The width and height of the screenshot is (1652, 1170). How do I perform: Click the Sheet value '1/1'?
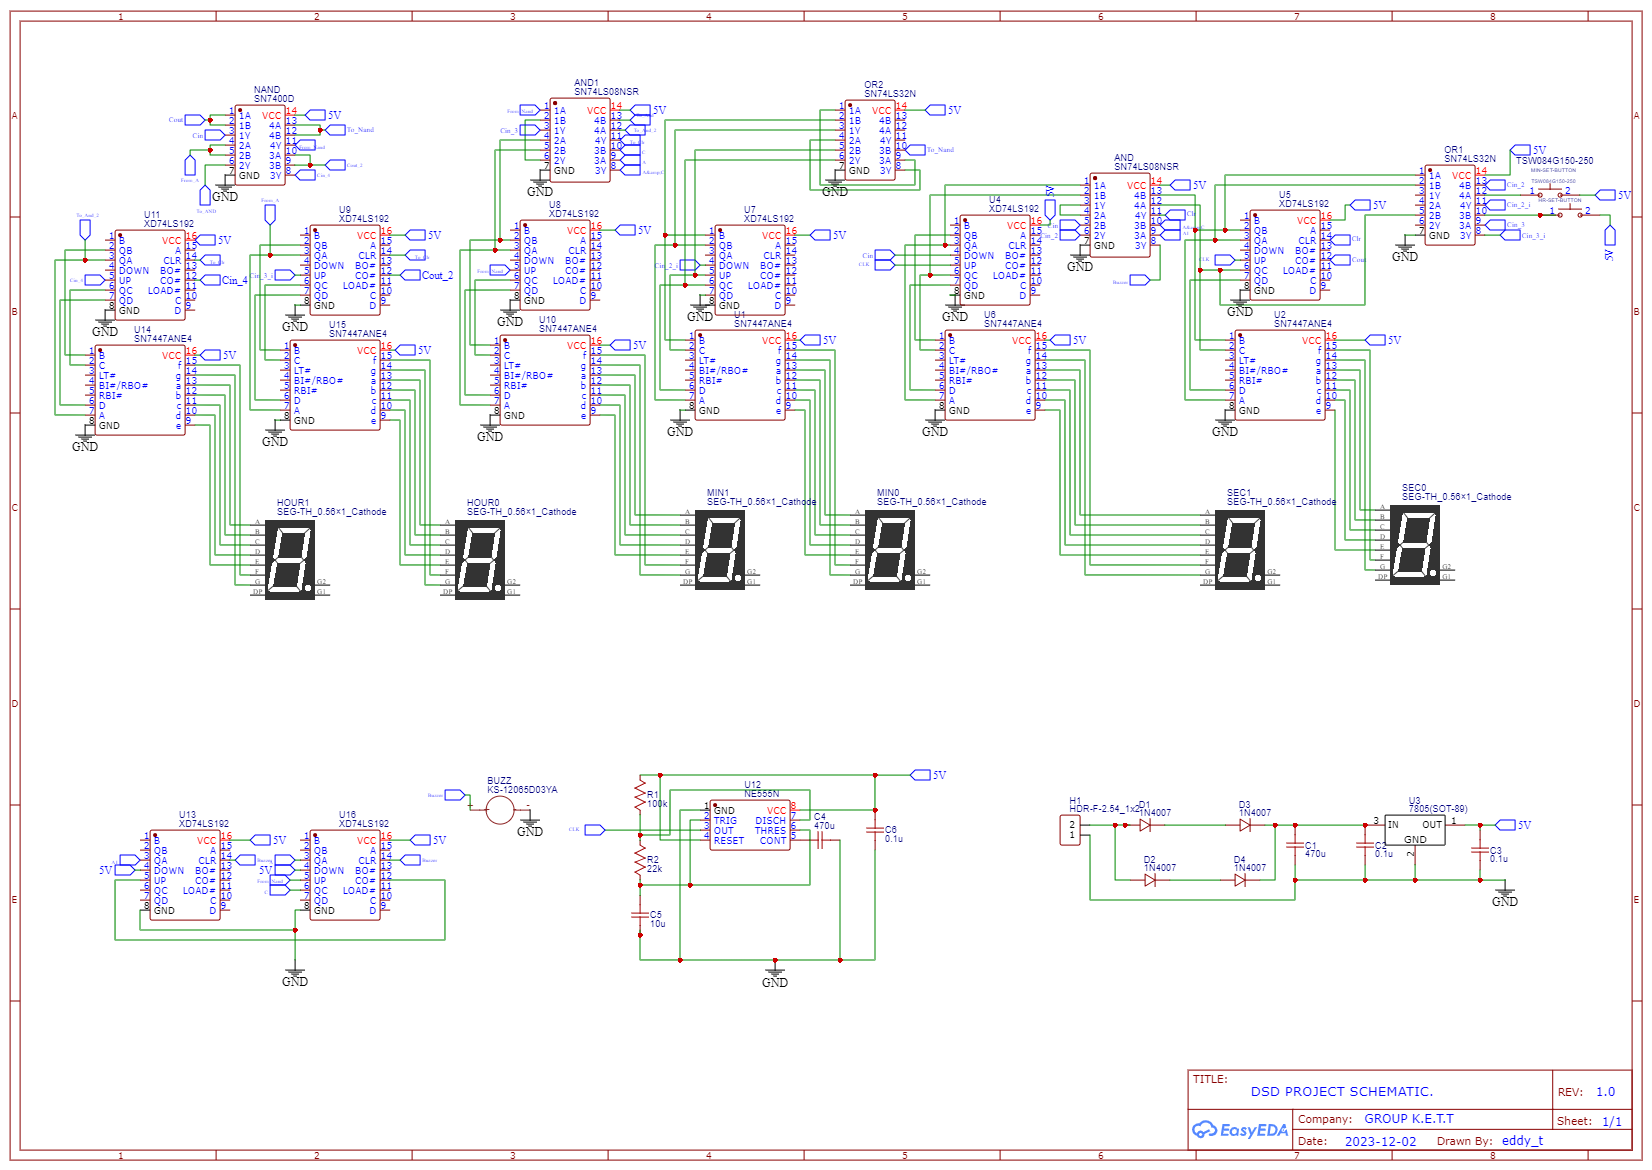[1612, 1121]
